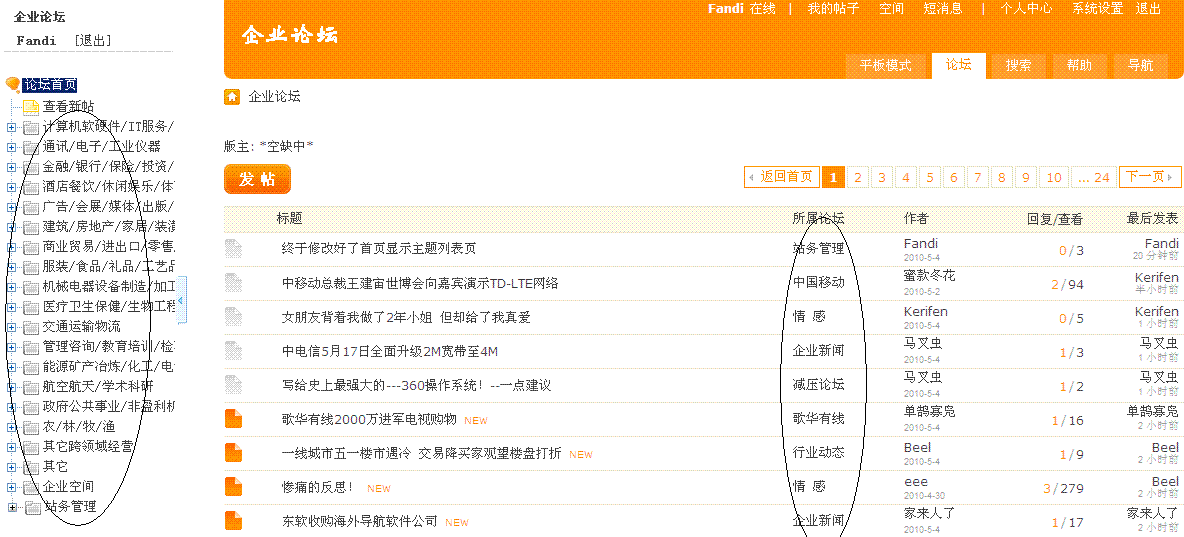
Task: Click topic icon for 东软收购海外导航软件公司
Action: click(x=233, y=521)
